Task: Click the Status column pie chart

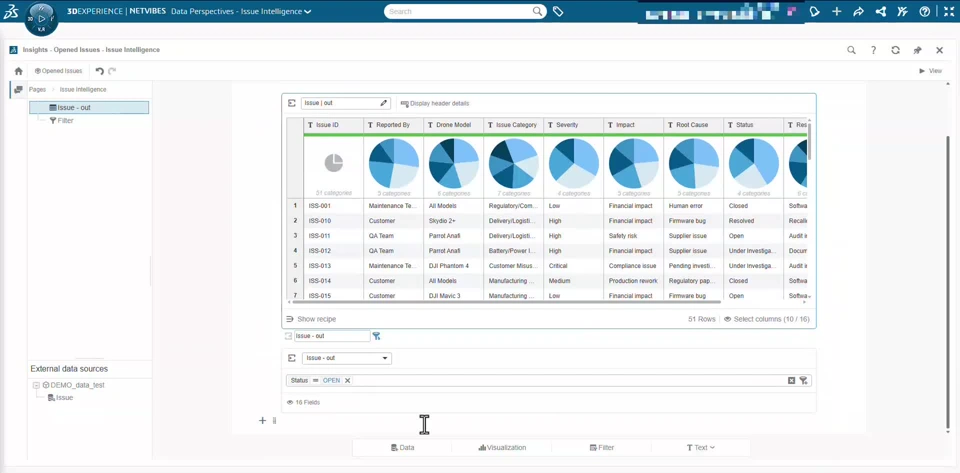Action: click(x=754, y=163)
